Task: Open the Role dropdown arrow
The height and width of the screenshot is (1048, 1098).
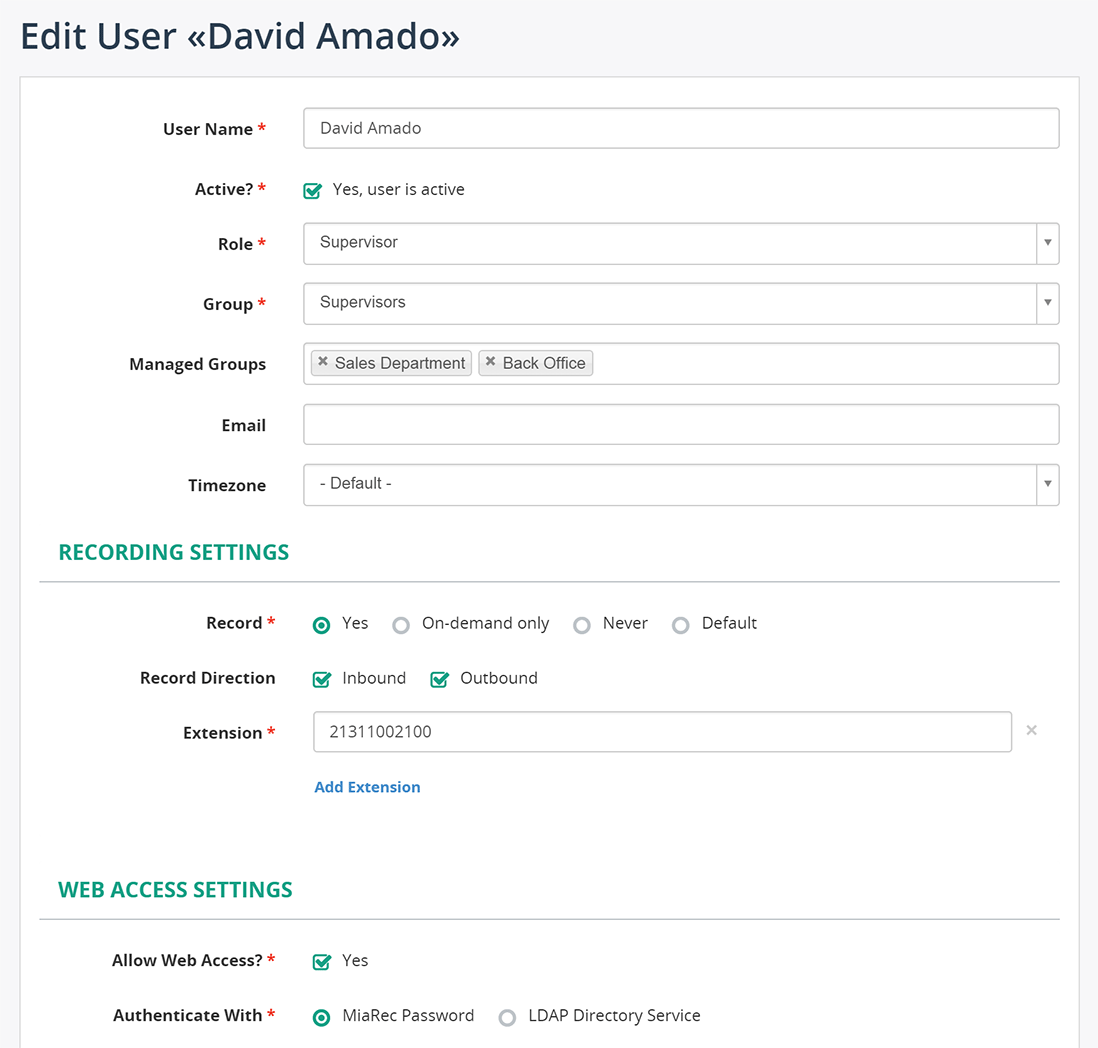Action: 1047,243
